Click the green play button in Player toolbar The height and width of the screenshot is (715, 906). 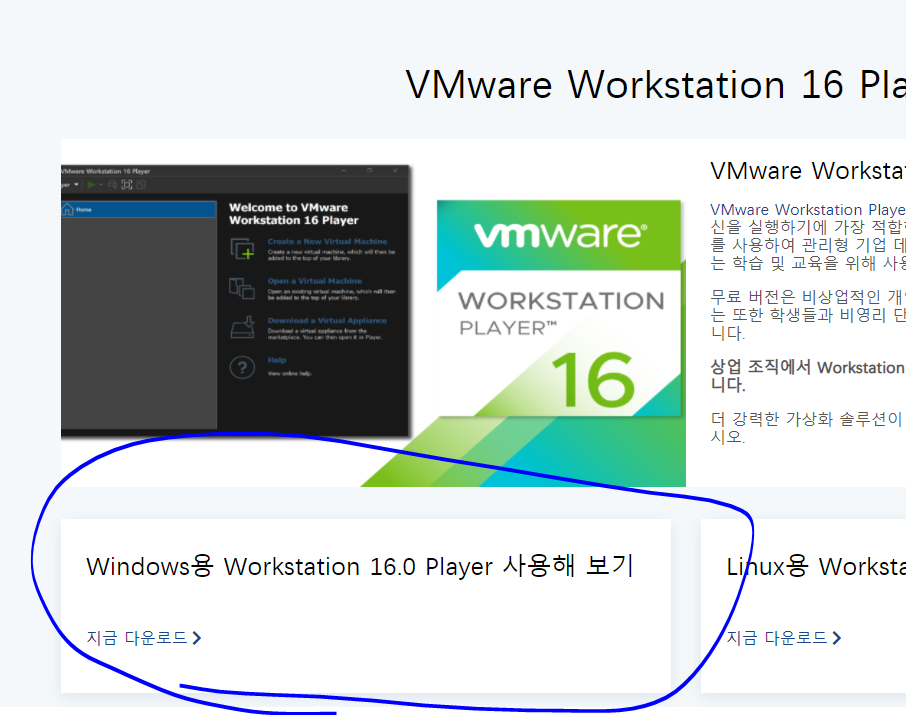pos(91,184)
